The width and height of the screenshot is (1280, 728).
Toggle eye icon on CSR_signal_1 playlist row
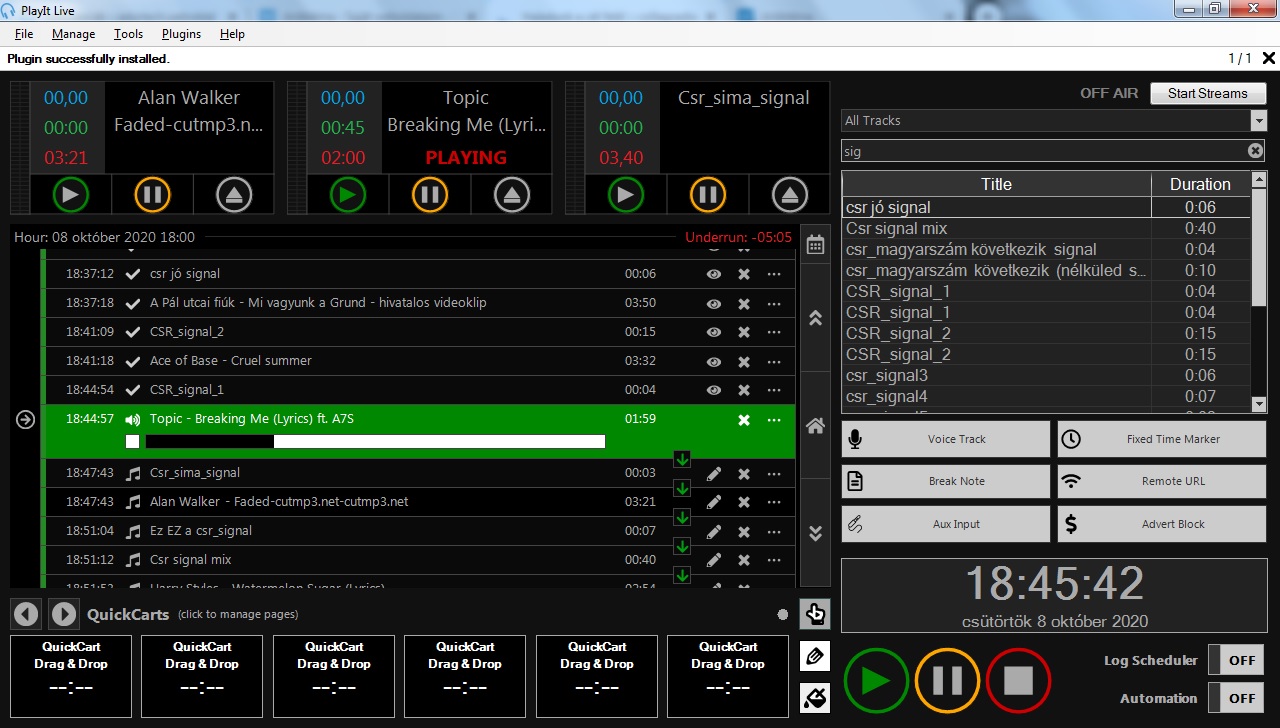714,390
